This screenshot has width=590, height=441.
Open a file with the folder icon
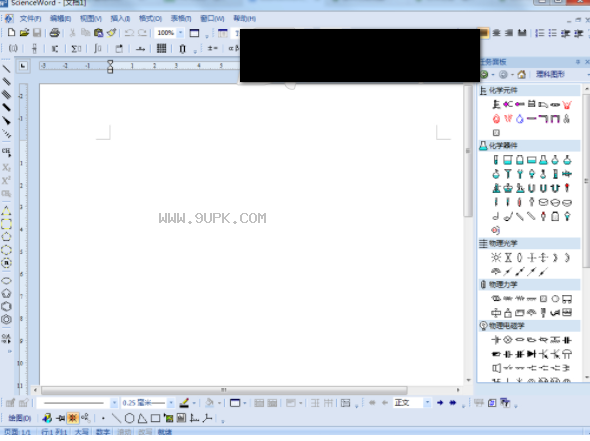pos(24,33)
